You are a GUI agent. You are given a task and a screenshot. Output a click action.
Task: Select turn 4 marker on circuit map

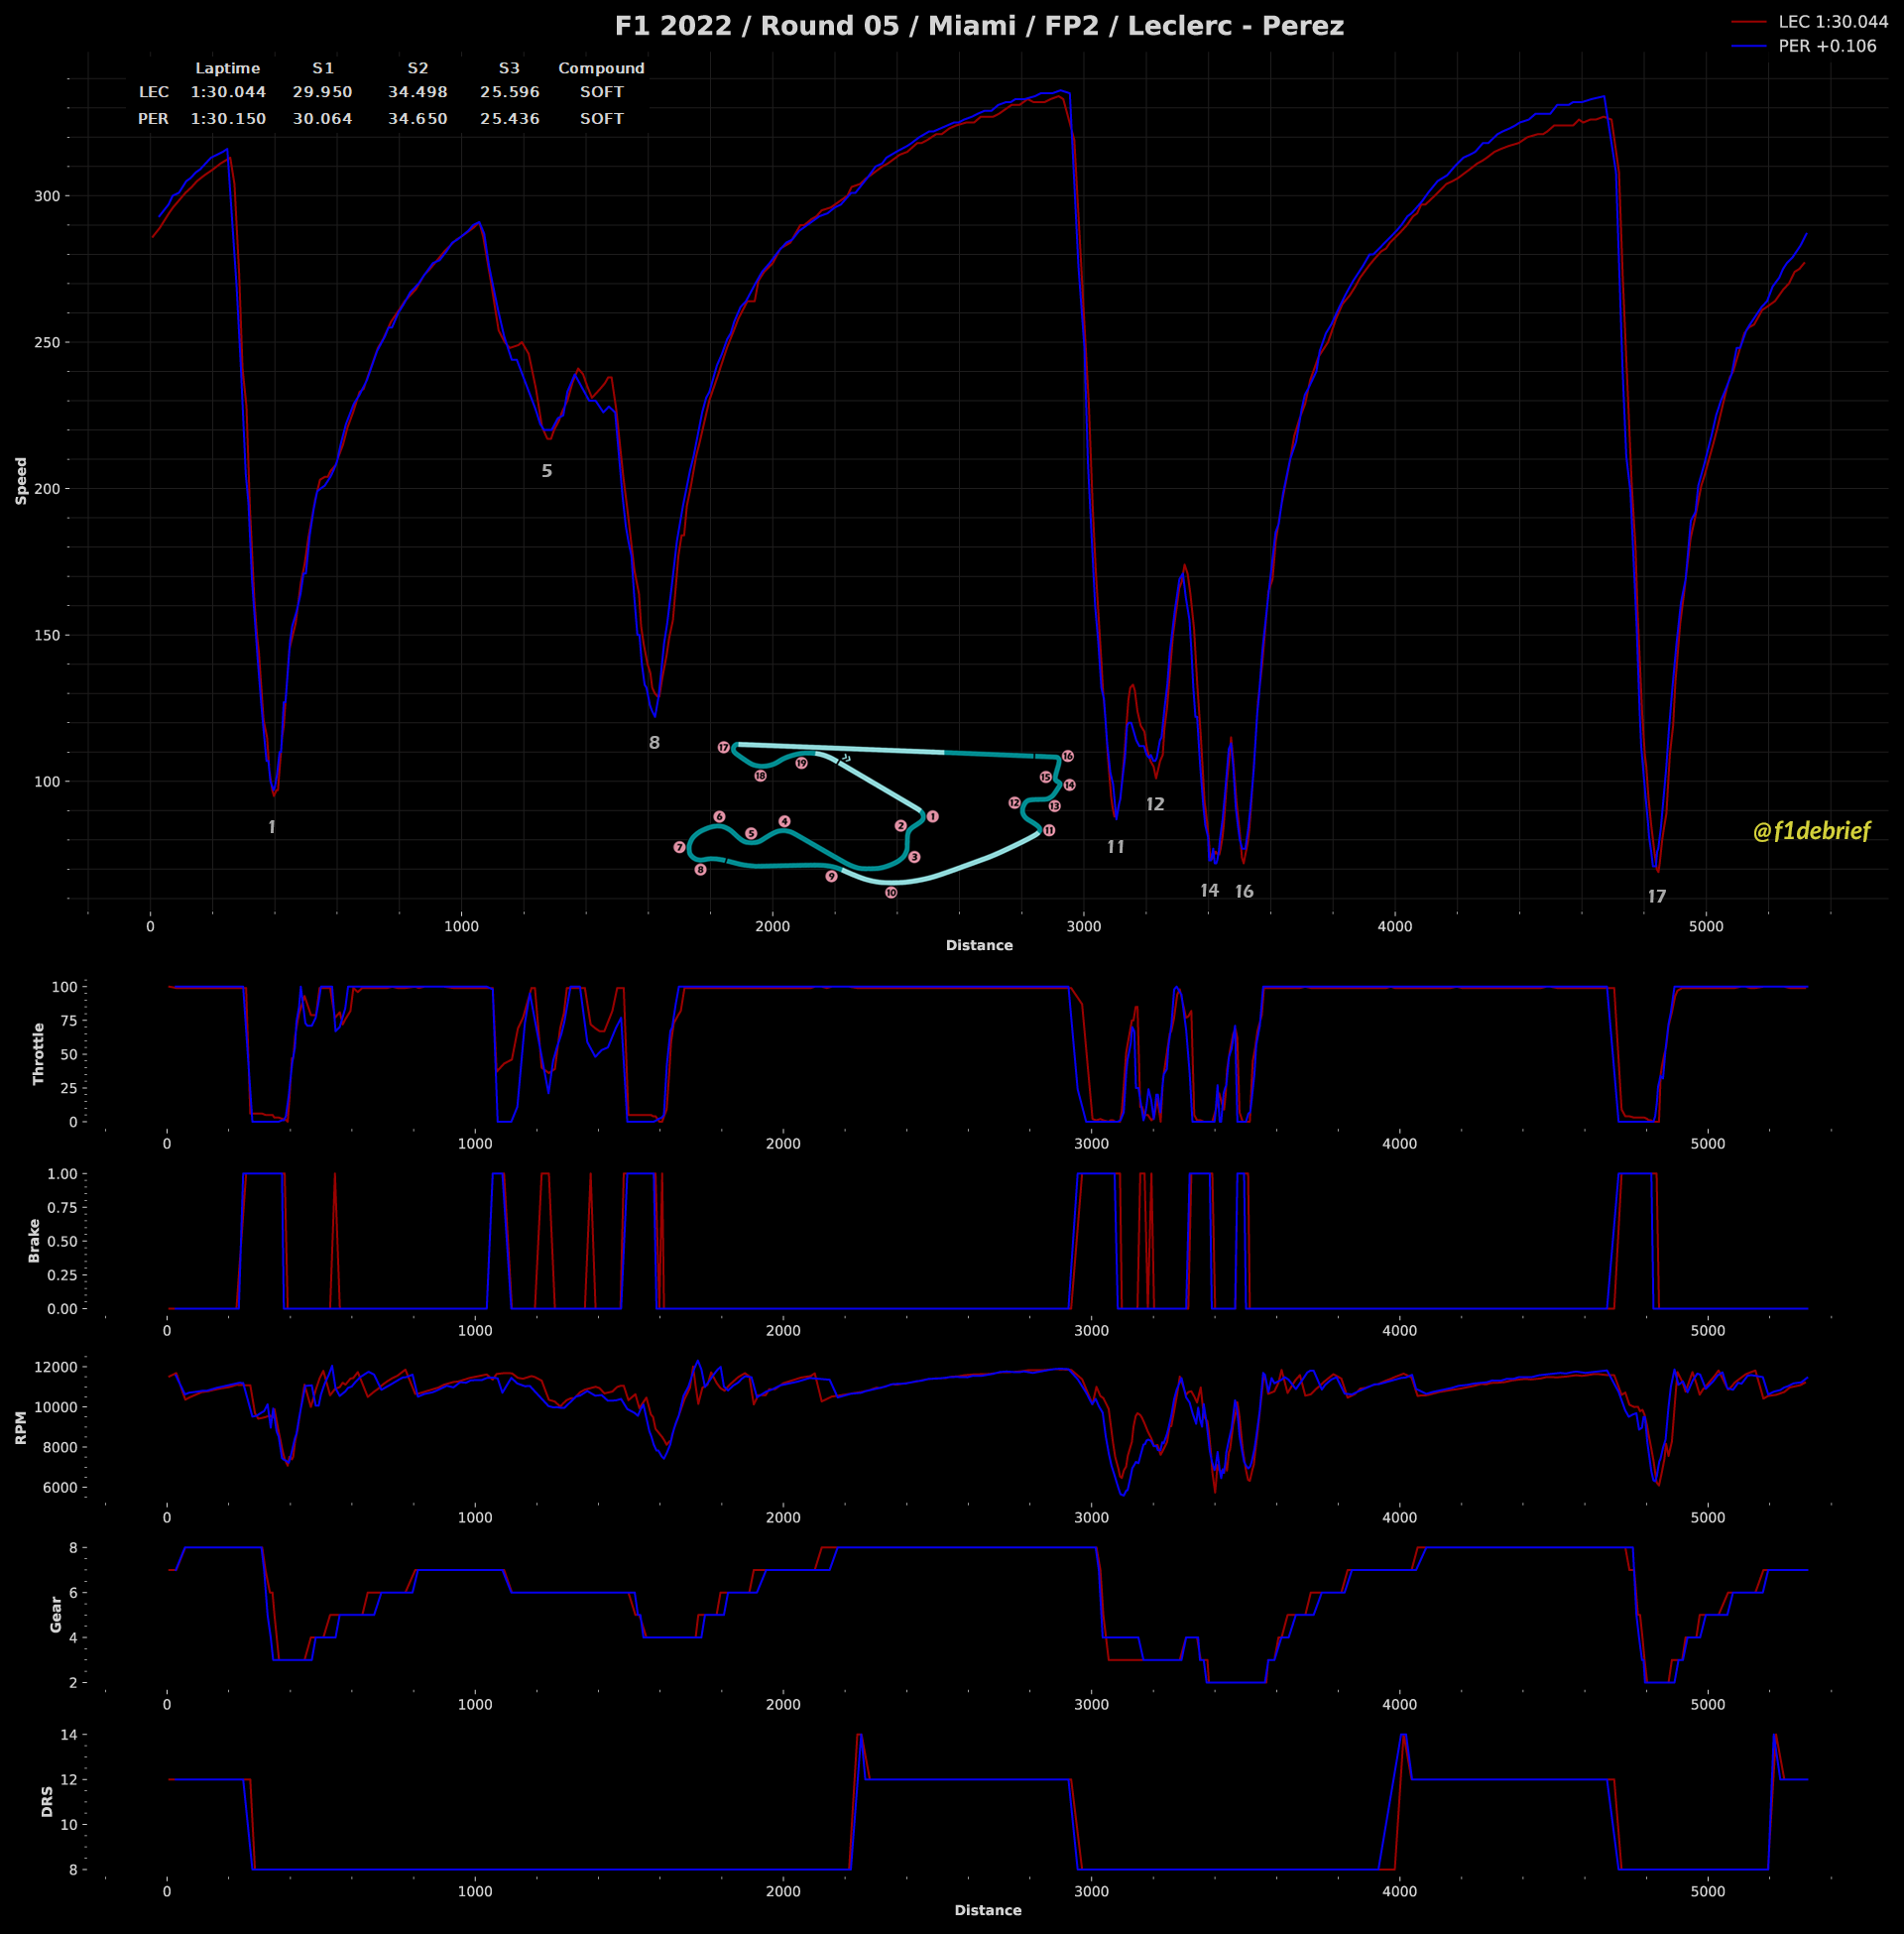[x=785, y=822]
